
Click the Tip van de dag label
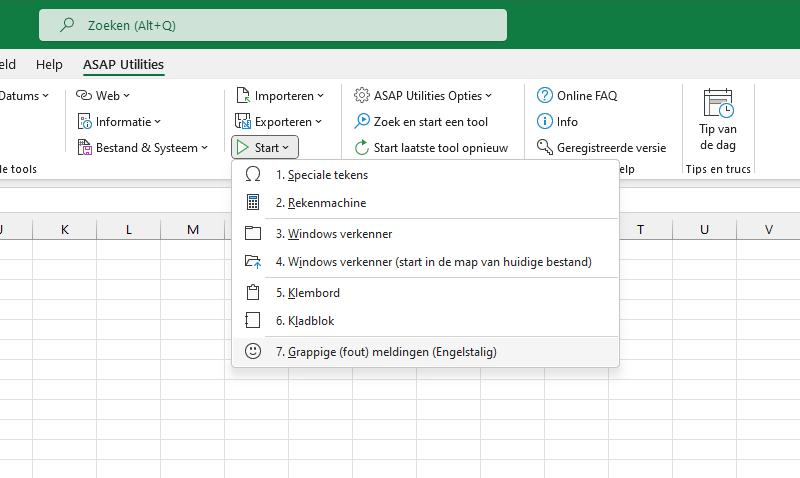718,137
